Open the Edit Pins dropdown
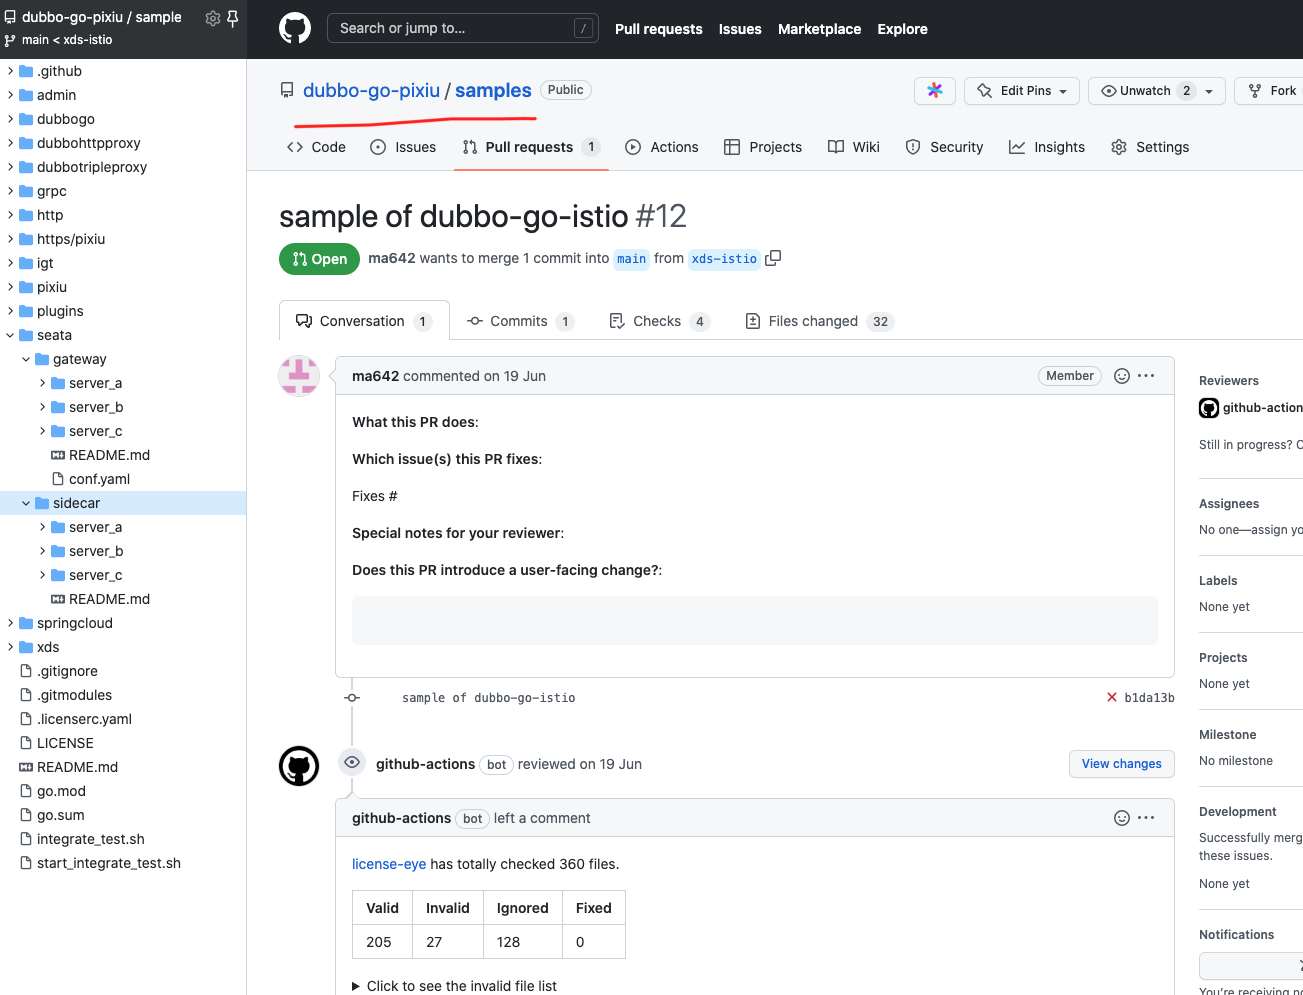 1022,90
